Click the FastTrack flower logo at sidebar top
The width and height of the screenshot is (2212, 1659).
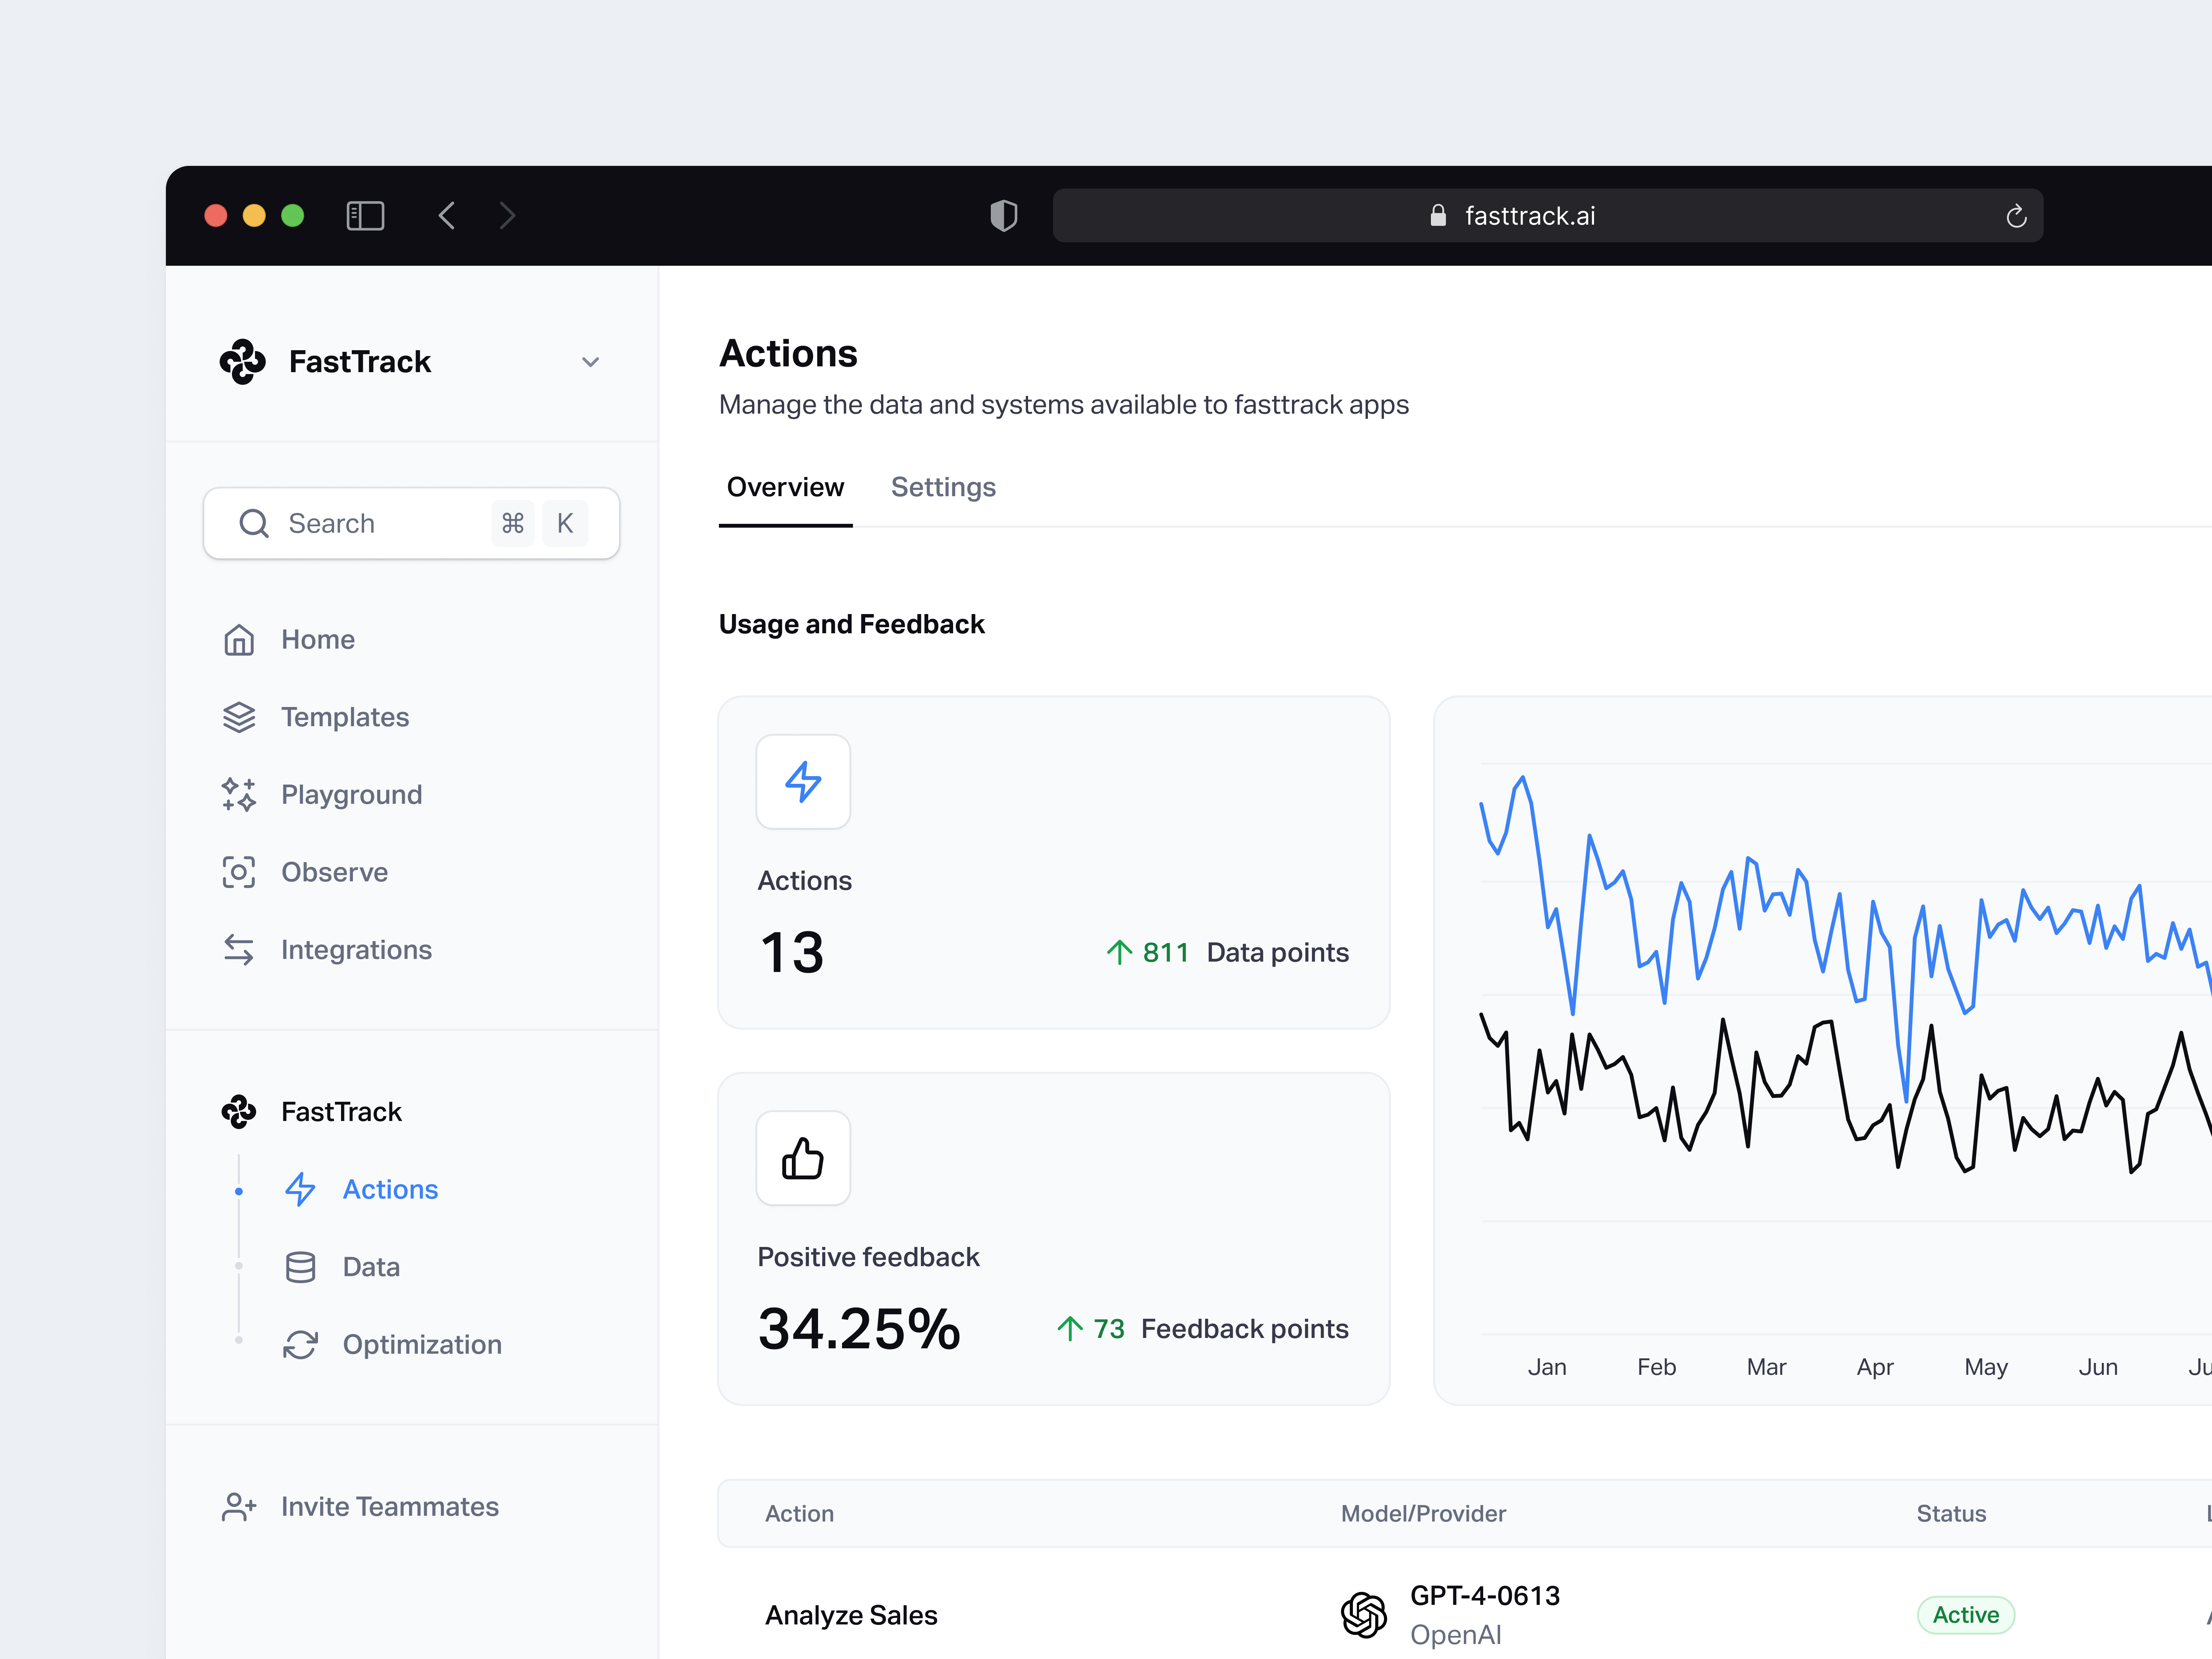(x=243, y=361)
